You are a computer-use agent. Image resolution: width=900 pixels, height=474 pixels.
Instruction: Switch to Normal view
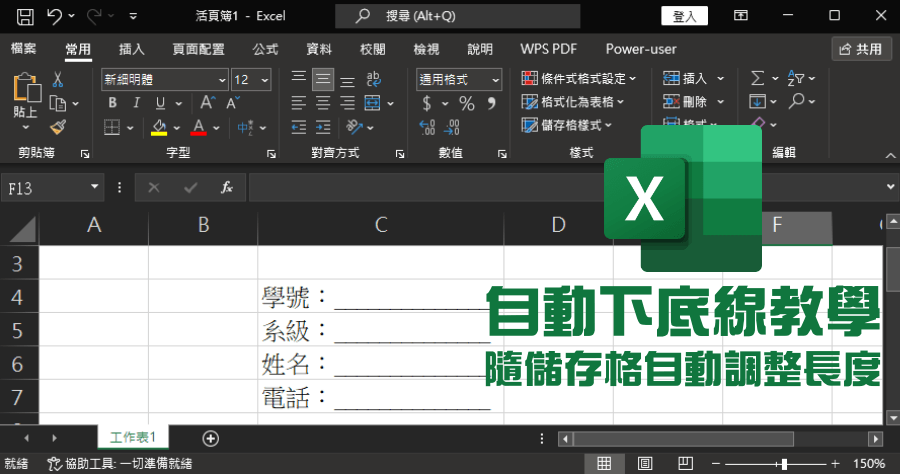(604, 463)
